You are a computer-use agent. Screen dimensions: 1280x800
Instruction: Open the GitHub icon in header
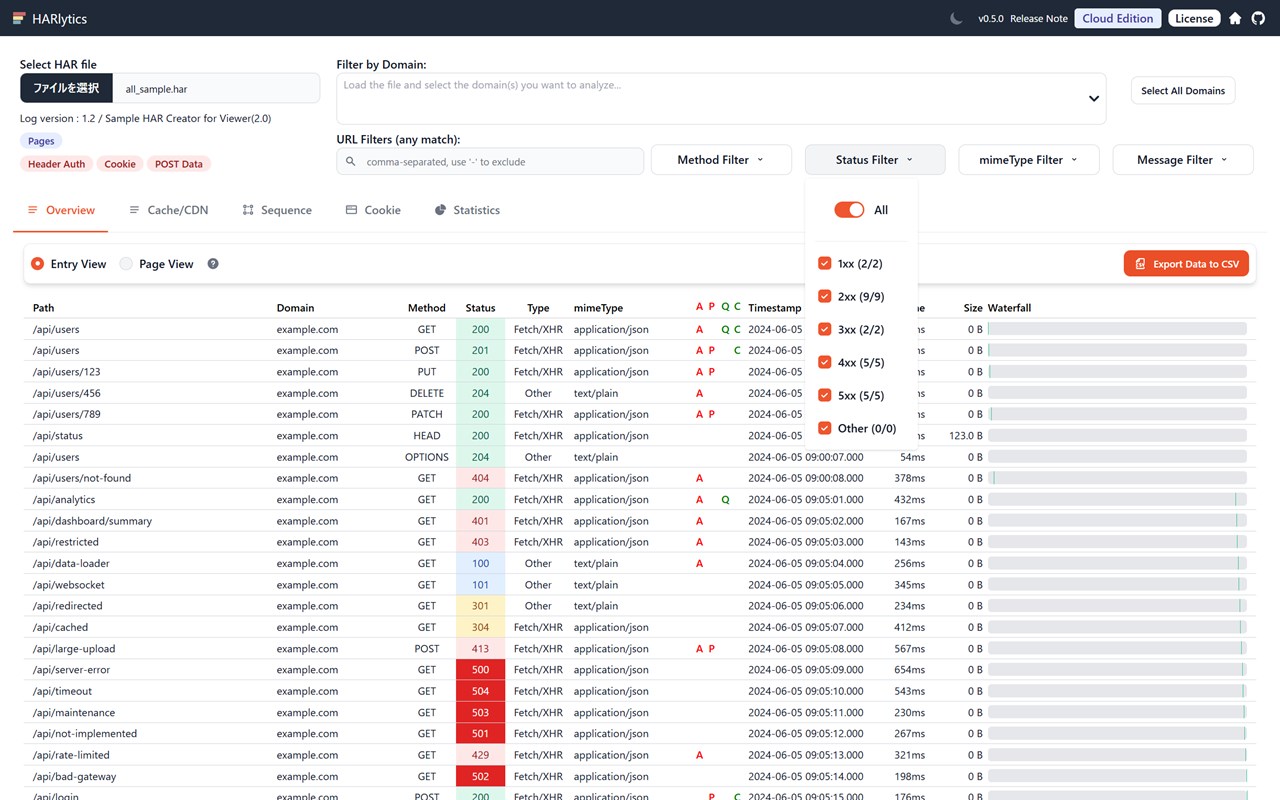pyautogui.click(x=1258, y=18)
